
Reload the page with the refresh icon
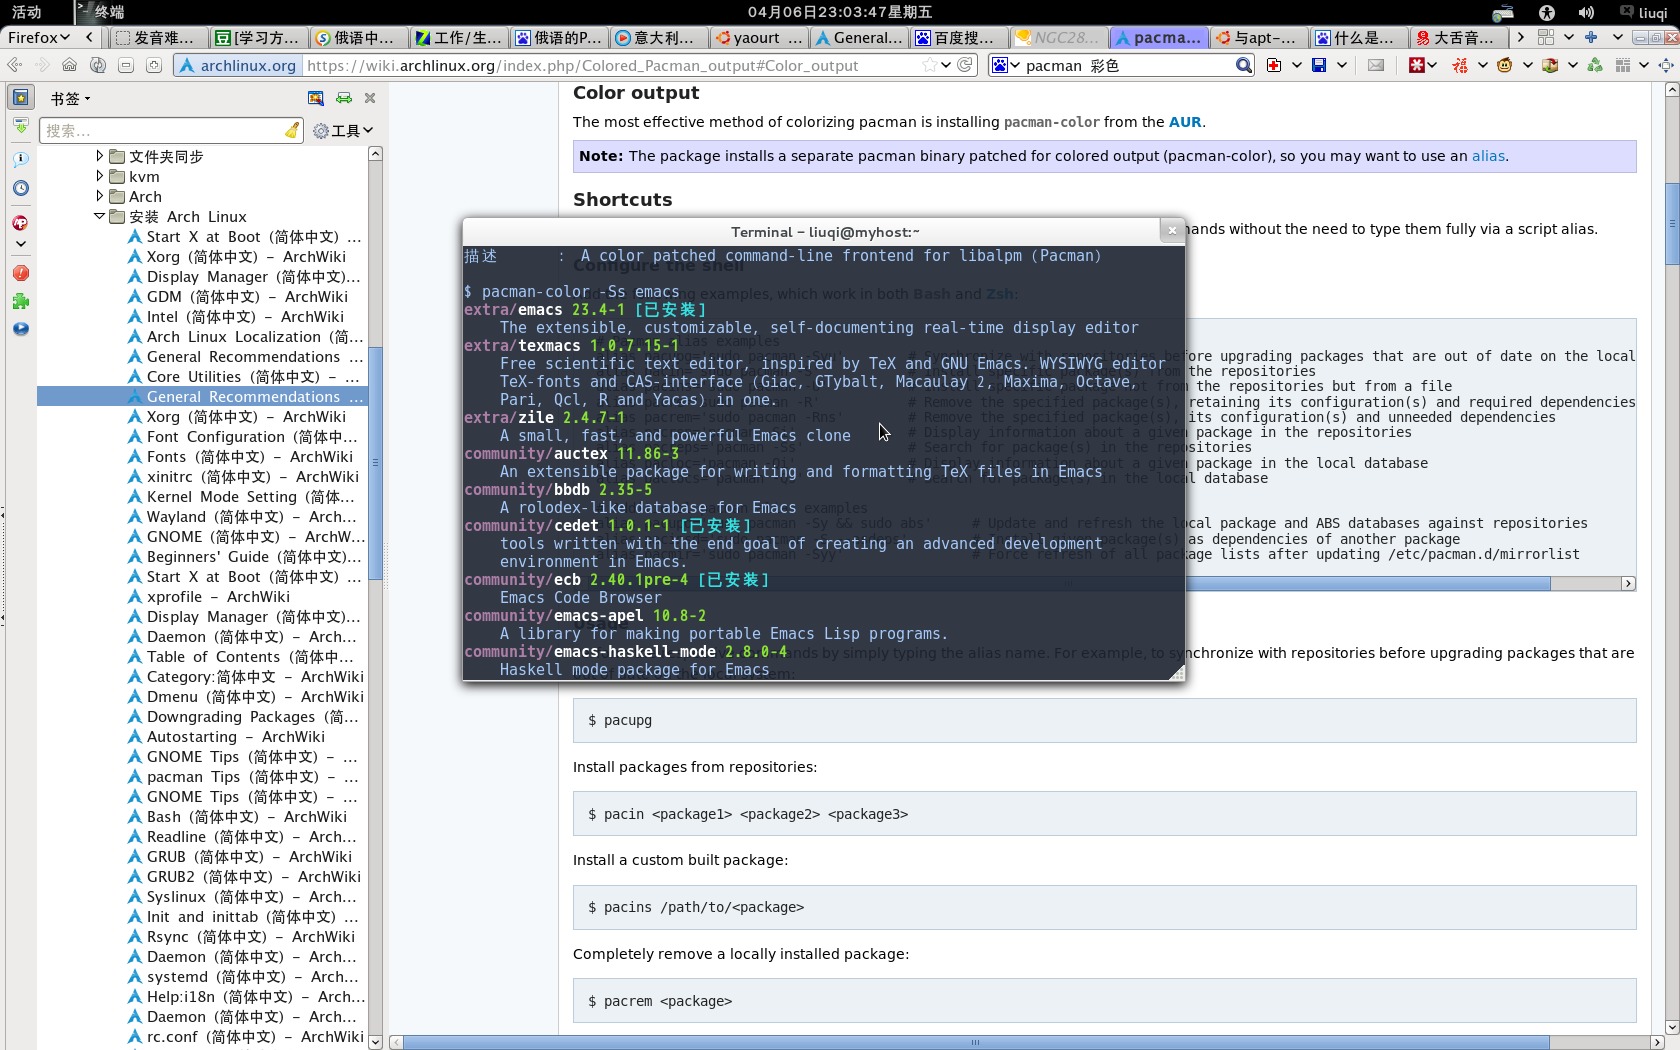point(965,65)
